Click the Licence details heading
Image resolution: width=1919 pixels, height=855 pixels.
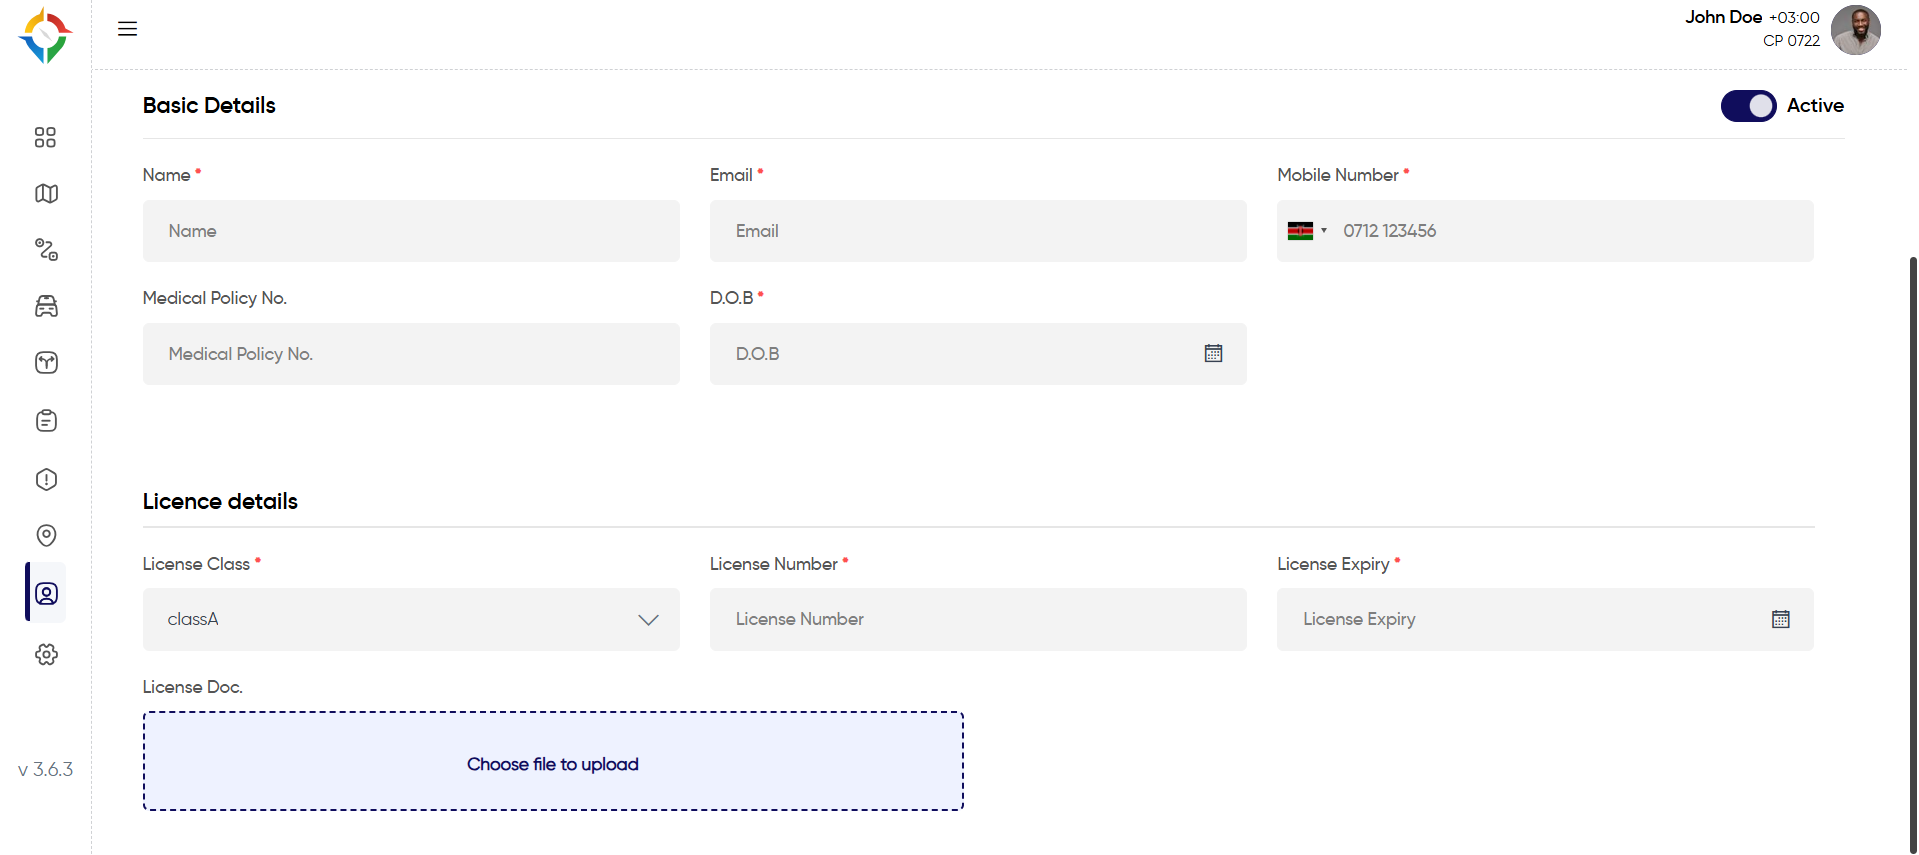coord(220,502)
